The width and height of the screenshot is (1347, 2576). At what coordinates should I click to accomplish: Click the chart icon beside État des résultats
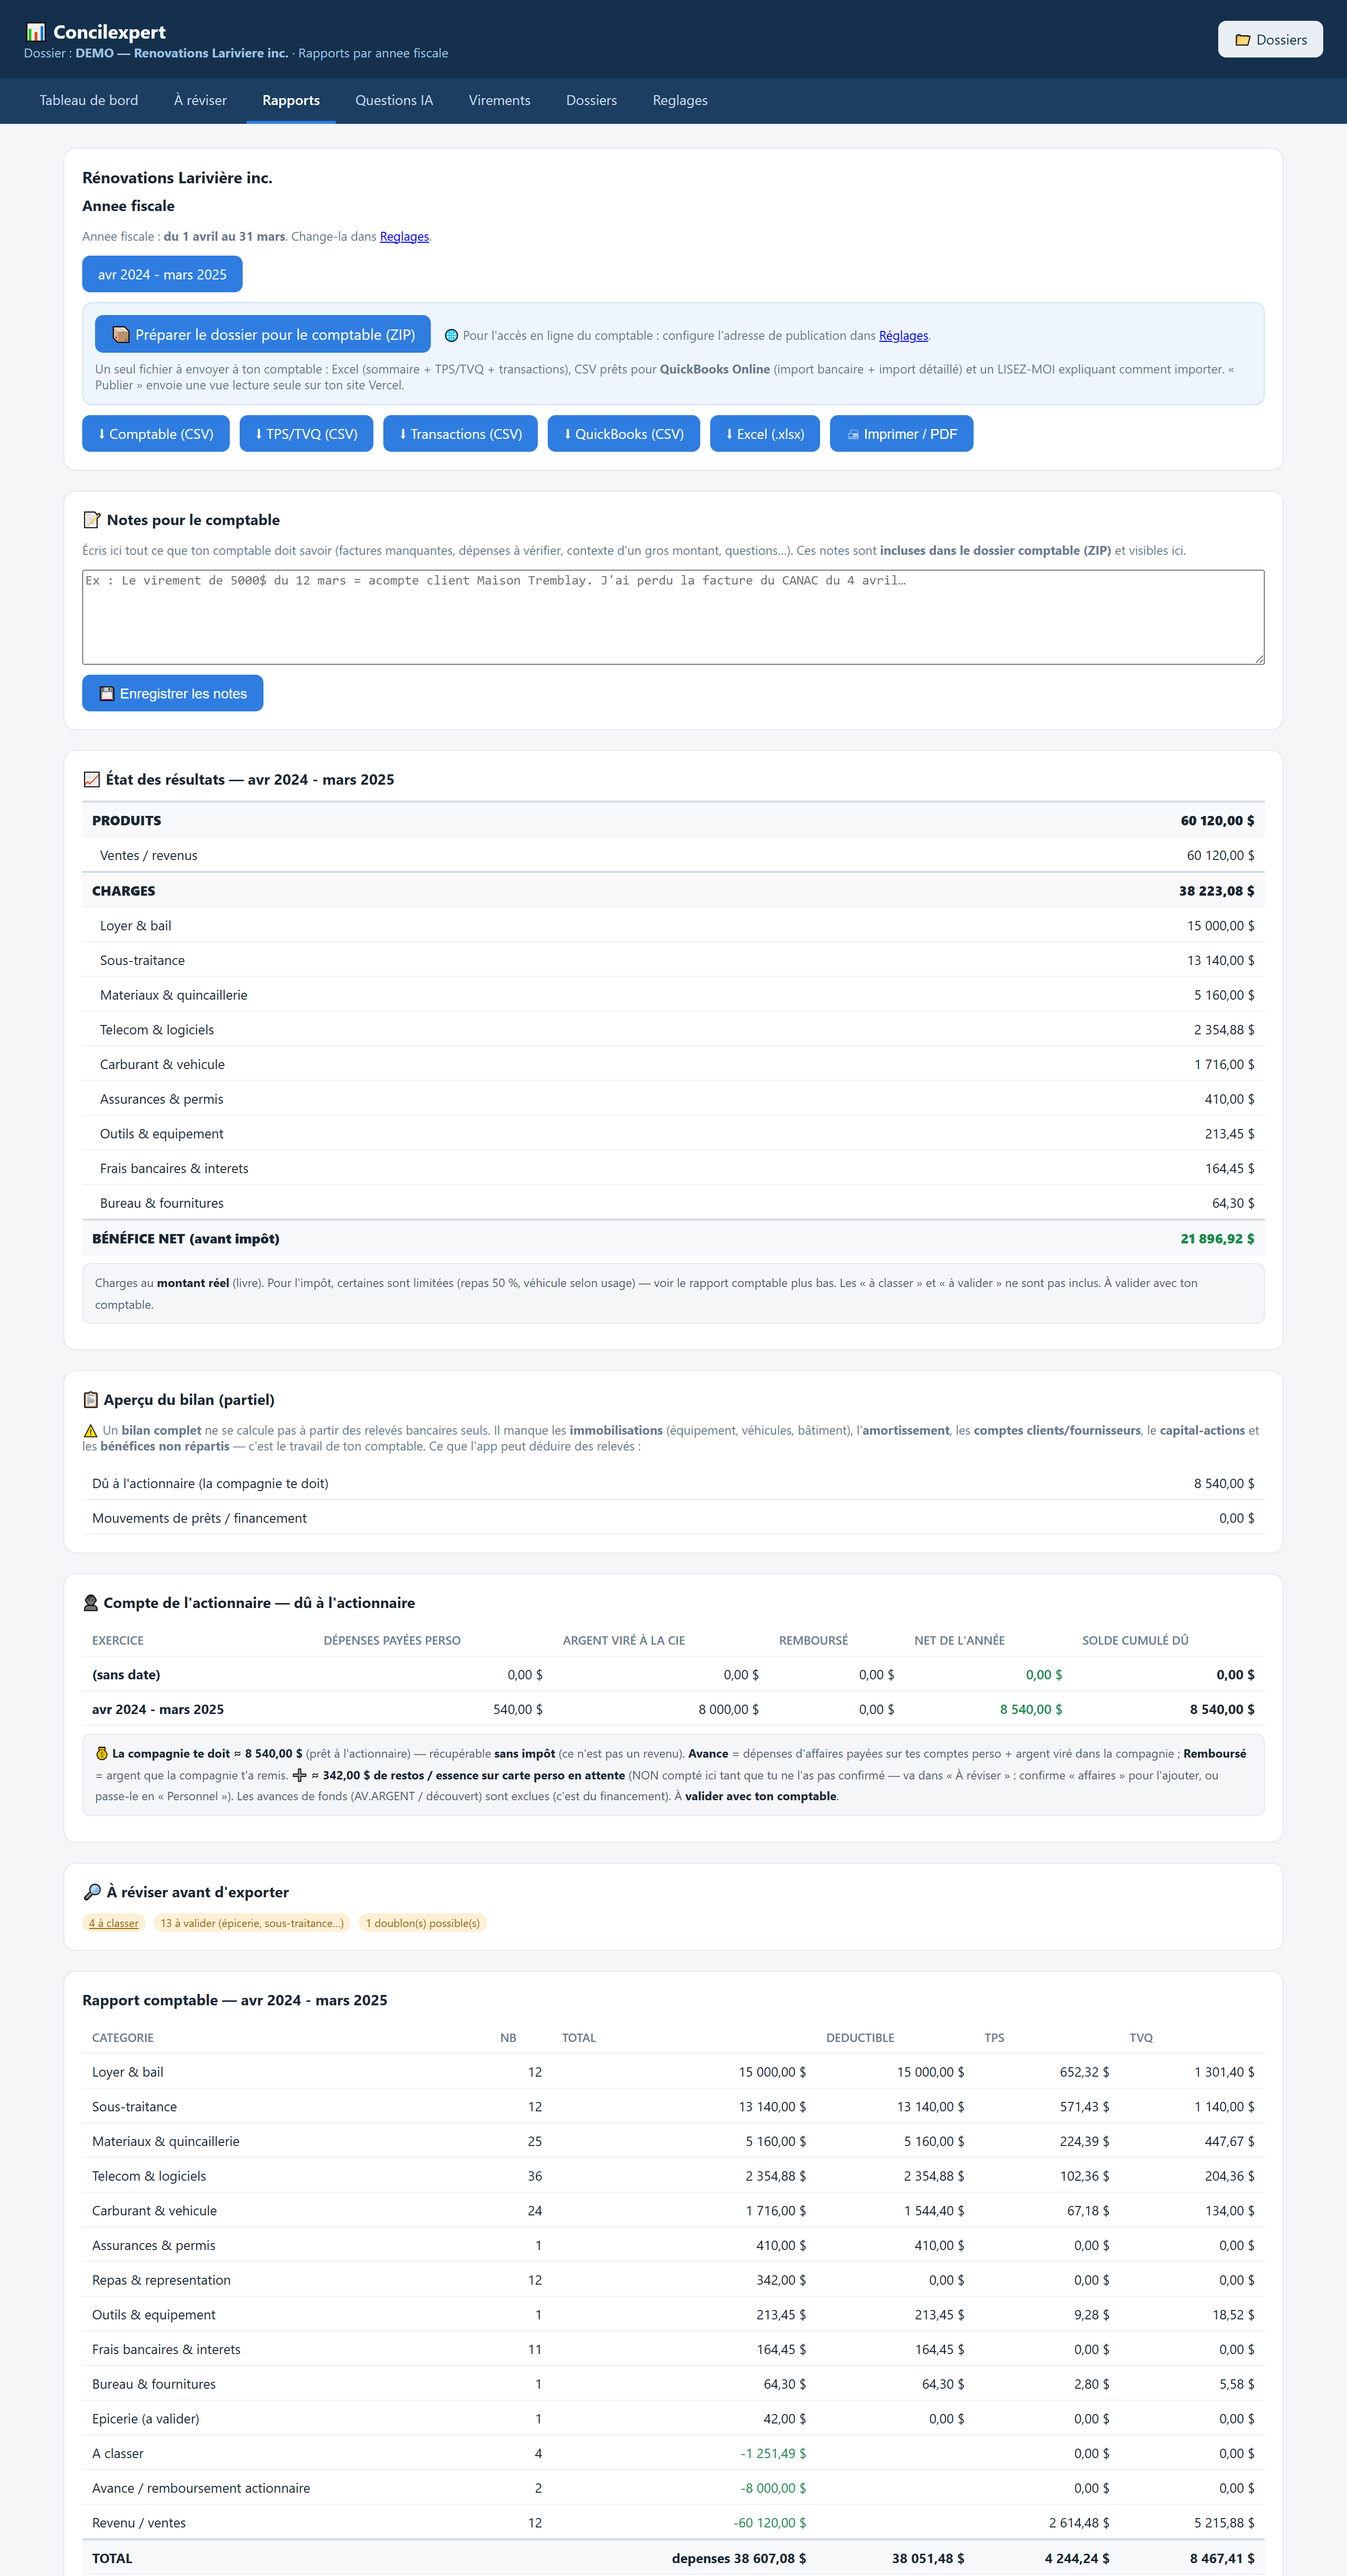click(x=92, y=779)
